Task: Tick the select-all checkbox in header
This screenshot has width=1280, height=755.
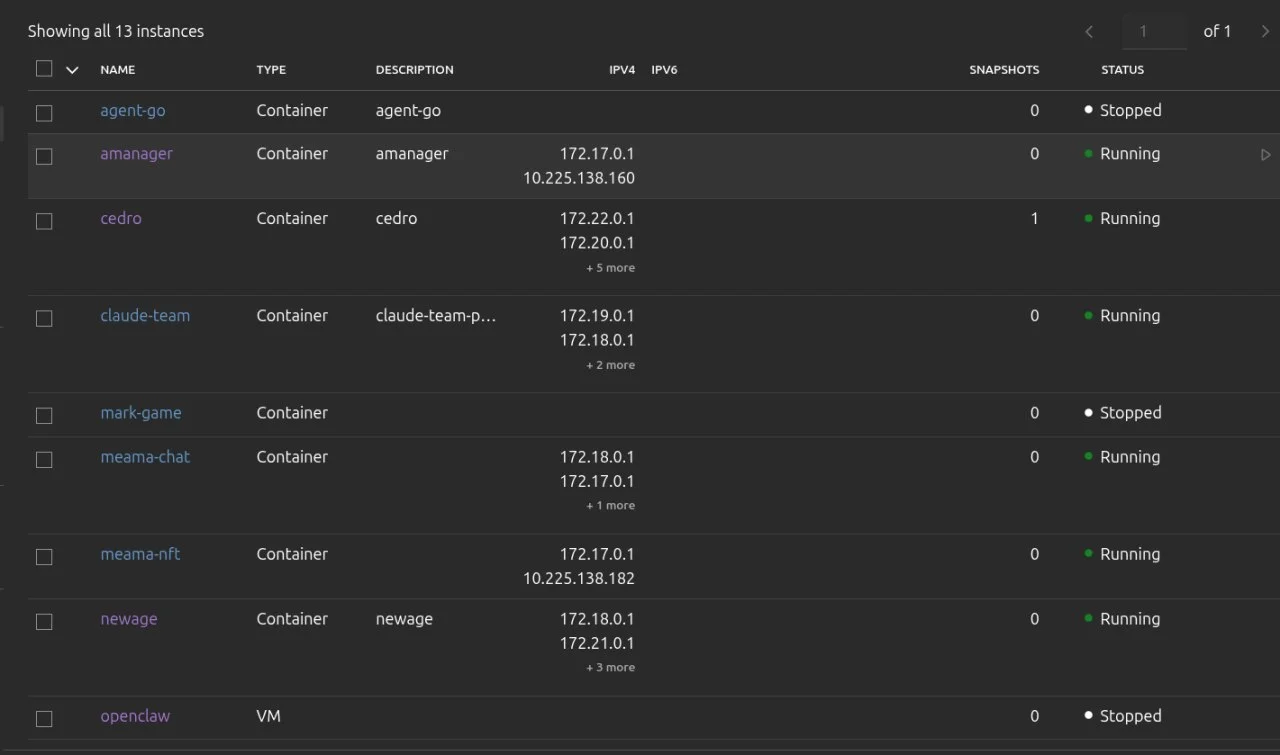Action: click(44, 69)
